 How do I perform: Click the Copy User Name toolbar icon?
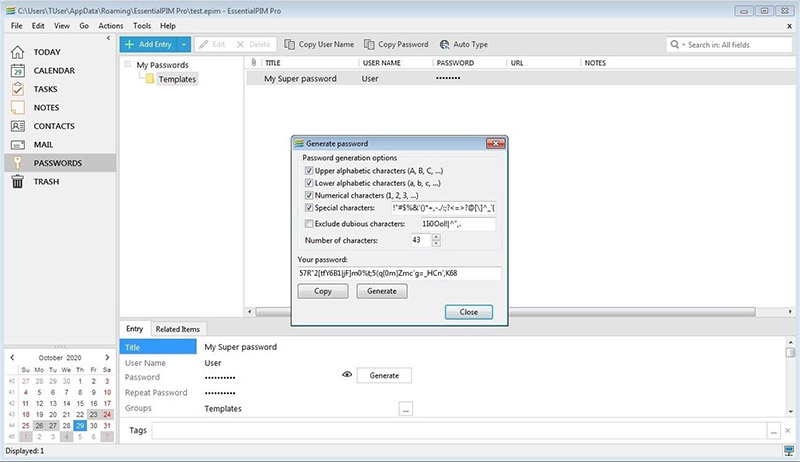289,44
